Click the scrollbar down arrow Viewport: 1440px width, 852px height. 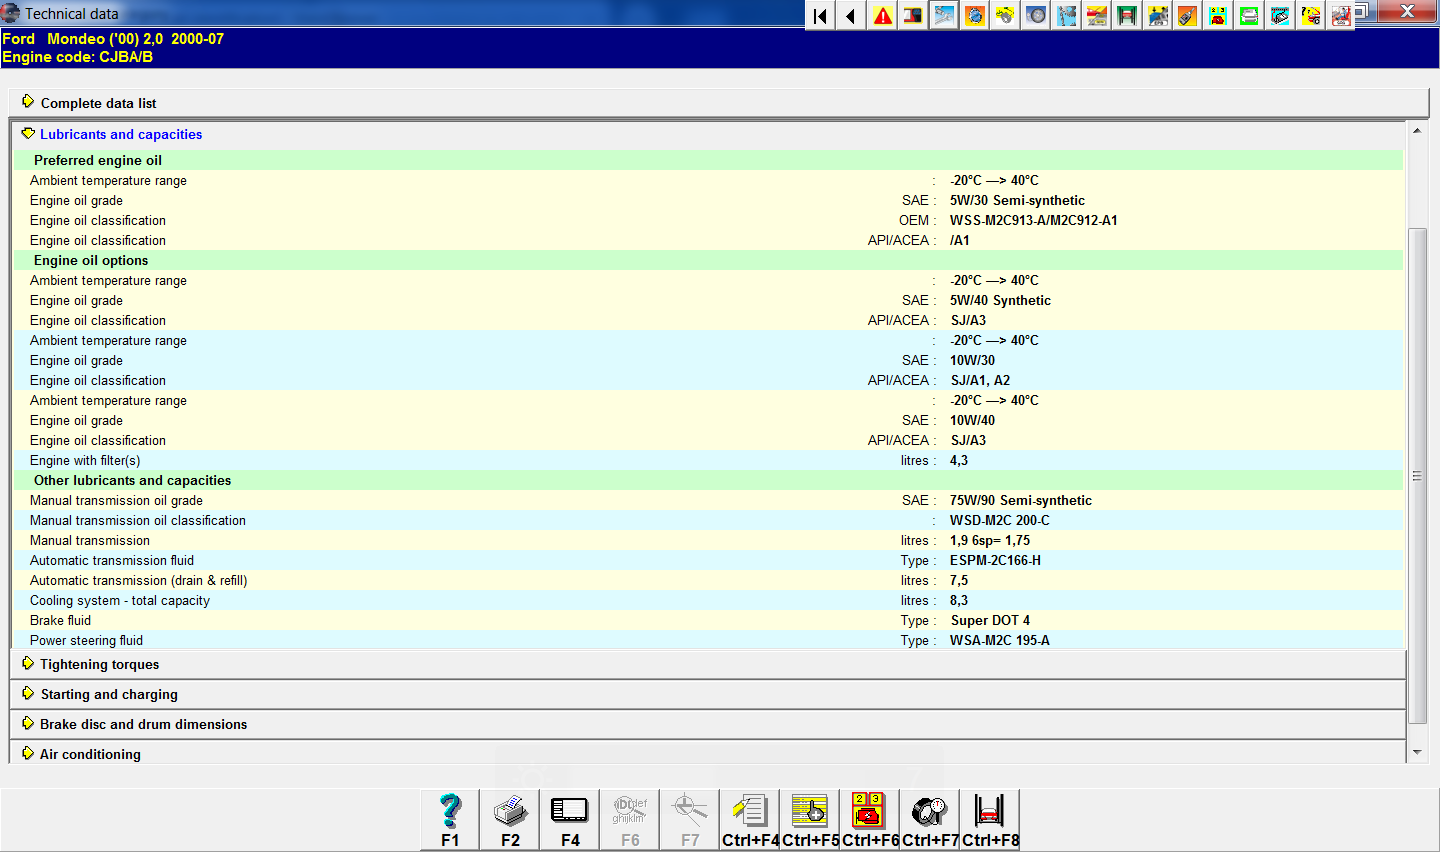(1417, 752)
